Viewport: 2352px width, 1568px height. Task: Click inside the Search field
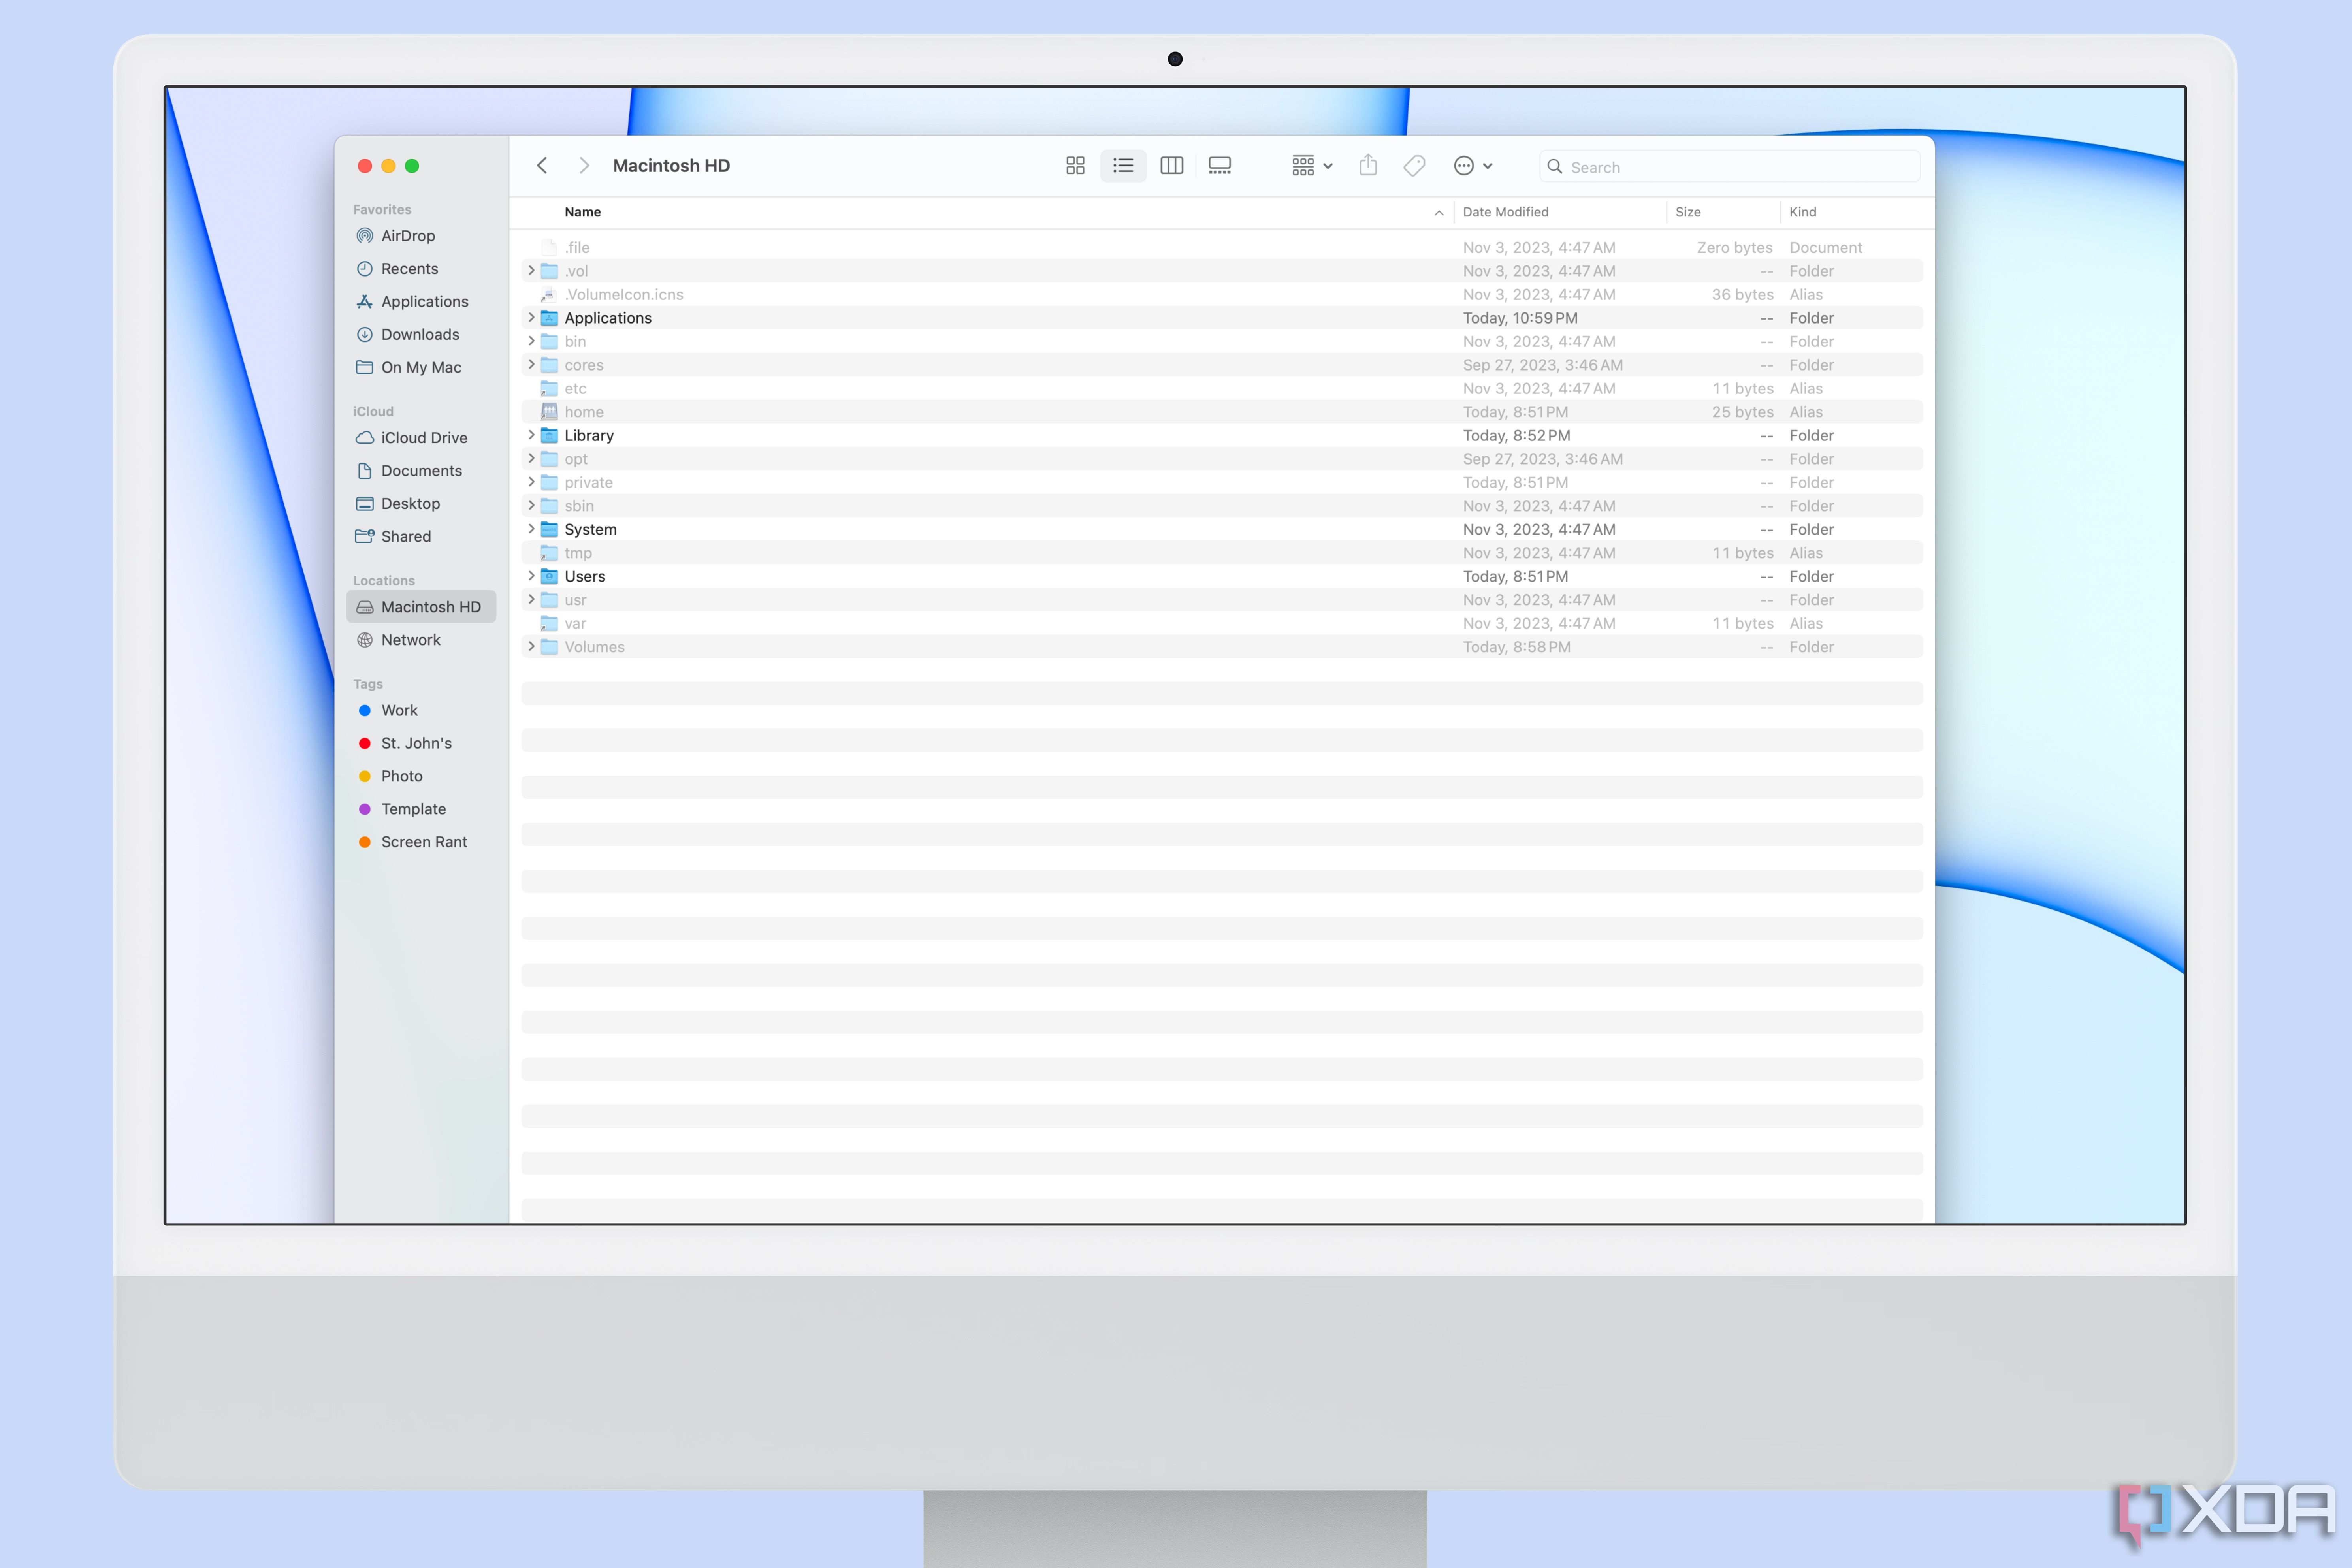[1729, 166]
